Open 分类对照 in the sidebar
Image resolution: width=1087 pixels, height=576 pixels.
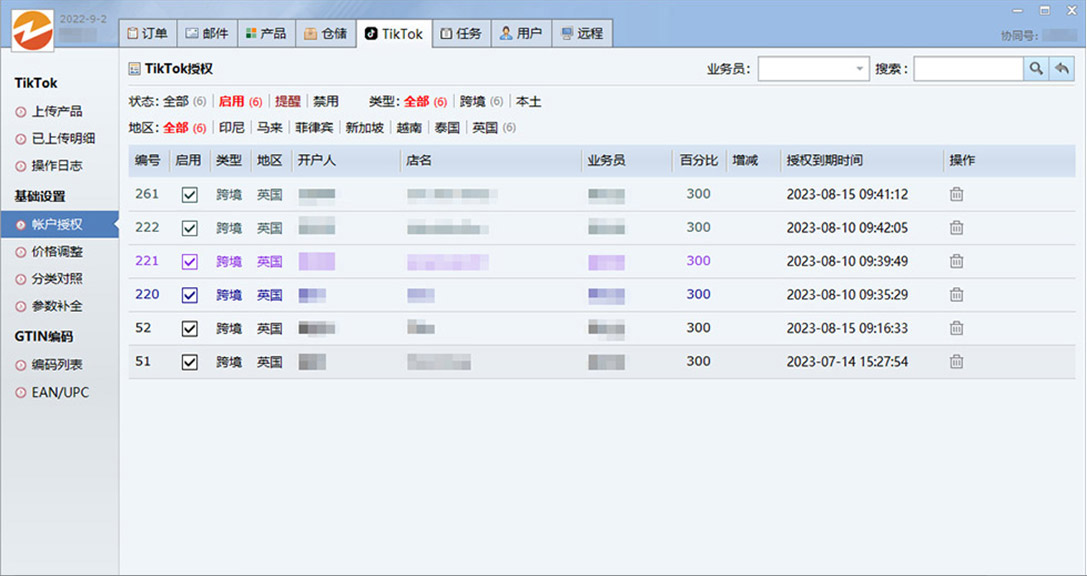pos(57,279)
